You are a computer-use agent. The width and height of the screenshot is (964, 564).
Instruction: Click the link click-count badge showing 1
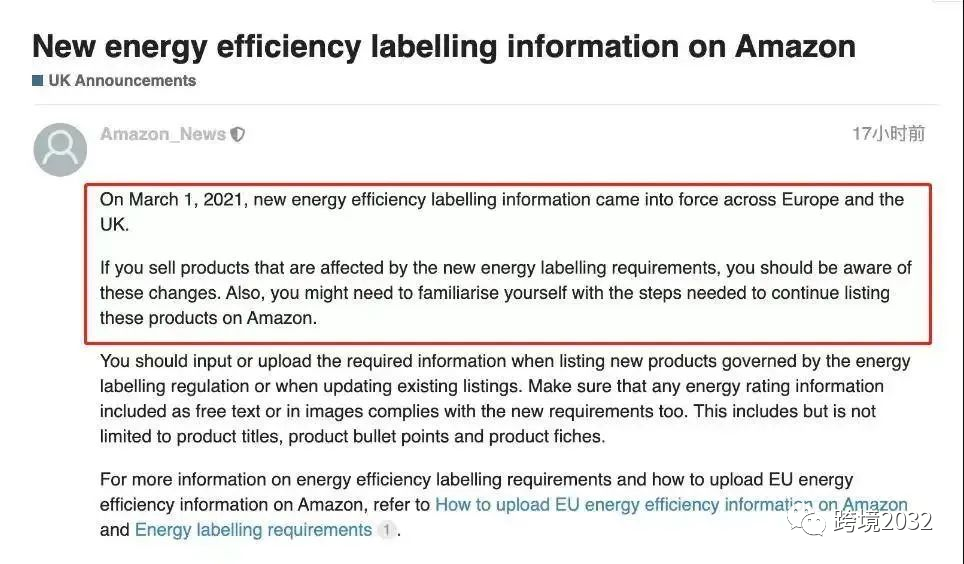(x=387, y=530)
